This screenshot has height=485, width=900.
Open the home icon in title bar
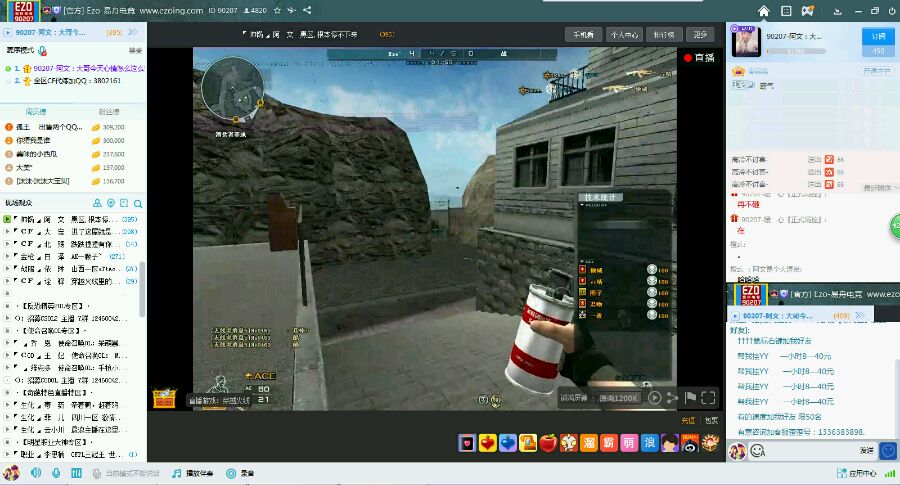pos(763,11)
